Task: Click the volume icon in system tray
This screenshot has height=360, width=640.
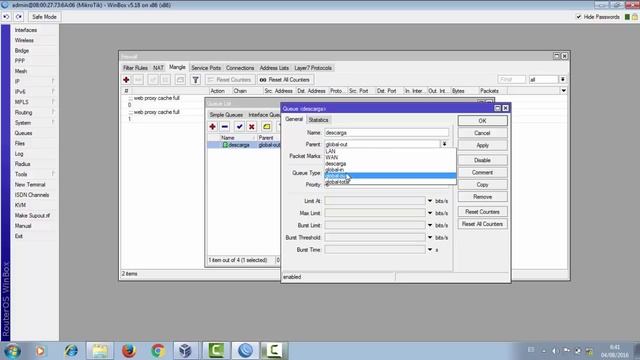Action: [x=555, y=351]
